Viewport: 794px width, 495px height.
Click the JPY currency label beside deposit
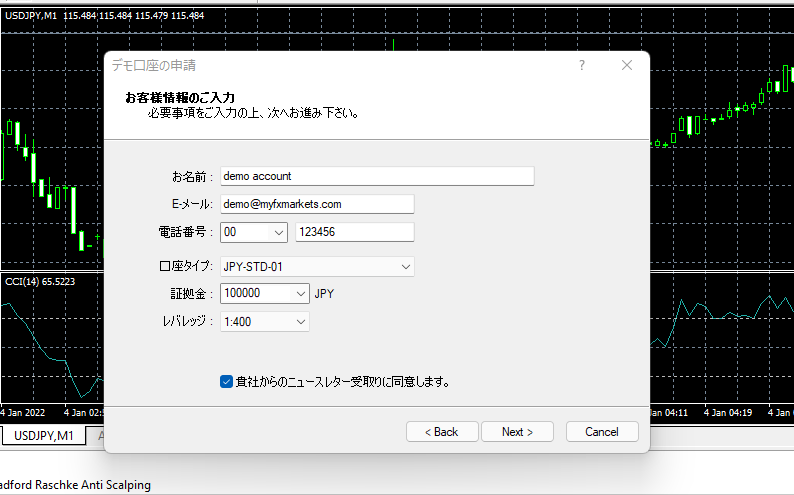(324, 294)
